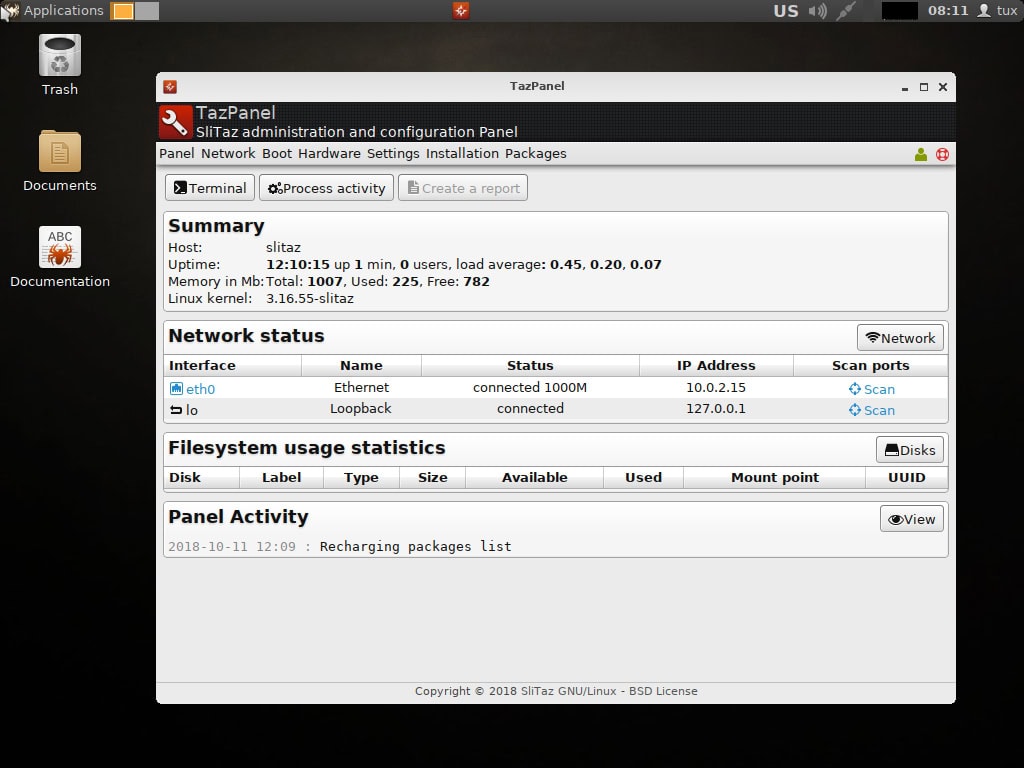Click the eye View button under Panel Activity

911,518
